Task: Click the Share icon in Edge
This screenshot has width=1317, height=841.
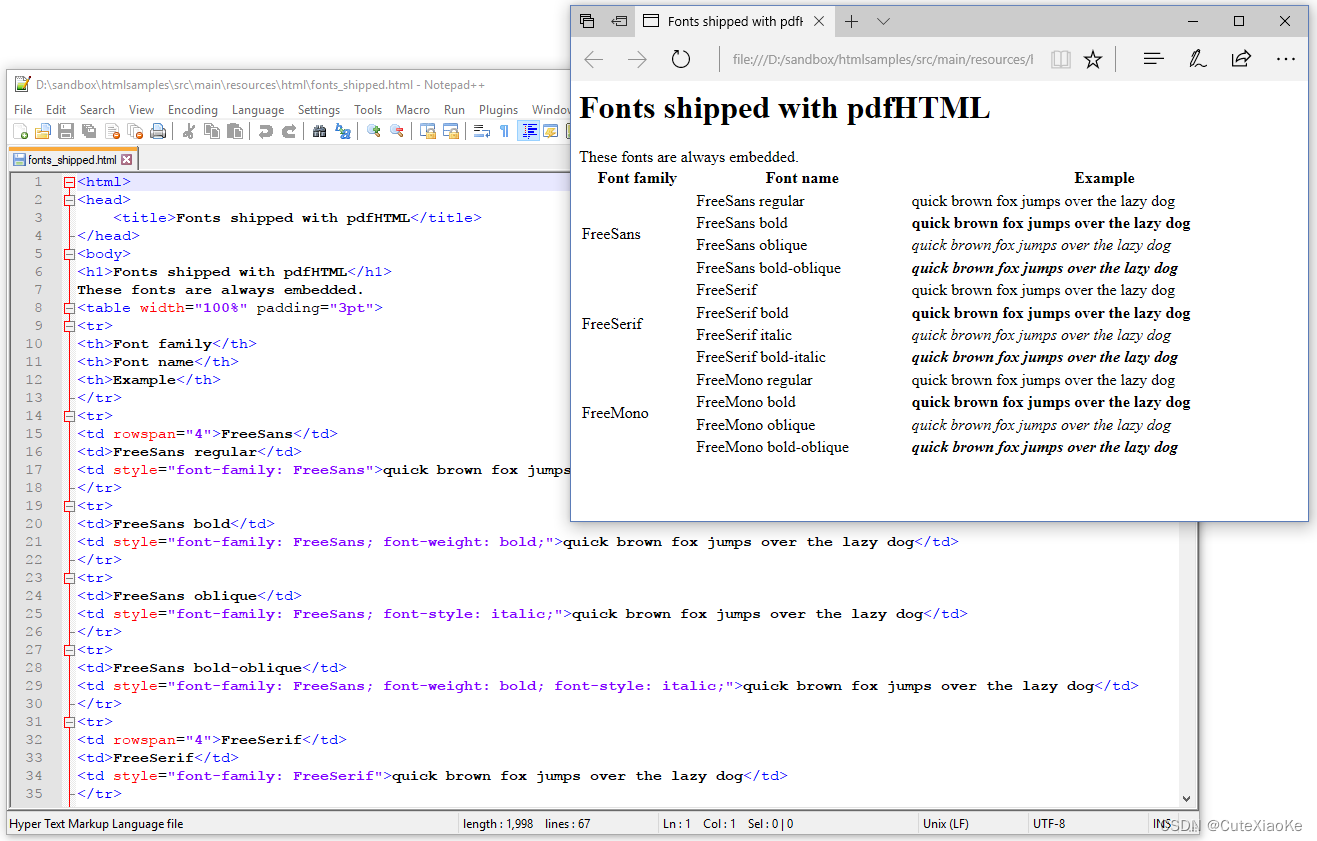Action: 1241,59
